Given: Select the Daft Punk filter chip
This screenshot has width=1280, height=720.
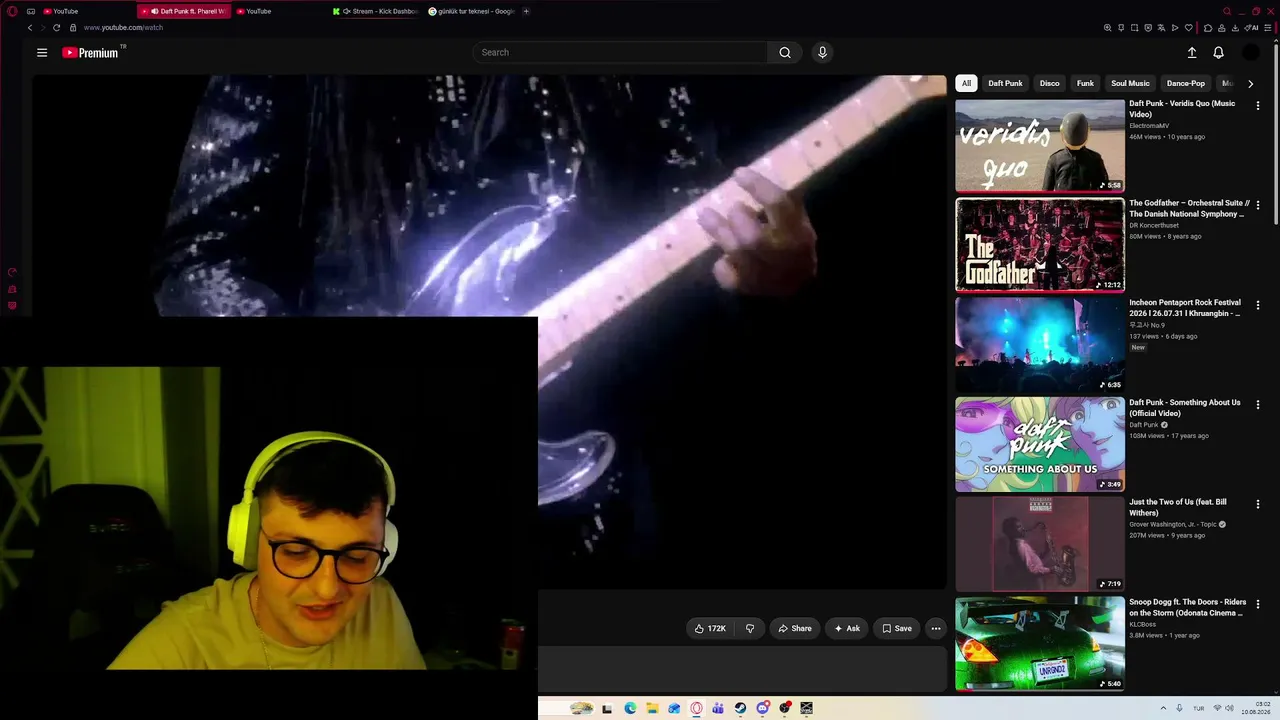Looking at the screenshot, I should pos(1005,83).
